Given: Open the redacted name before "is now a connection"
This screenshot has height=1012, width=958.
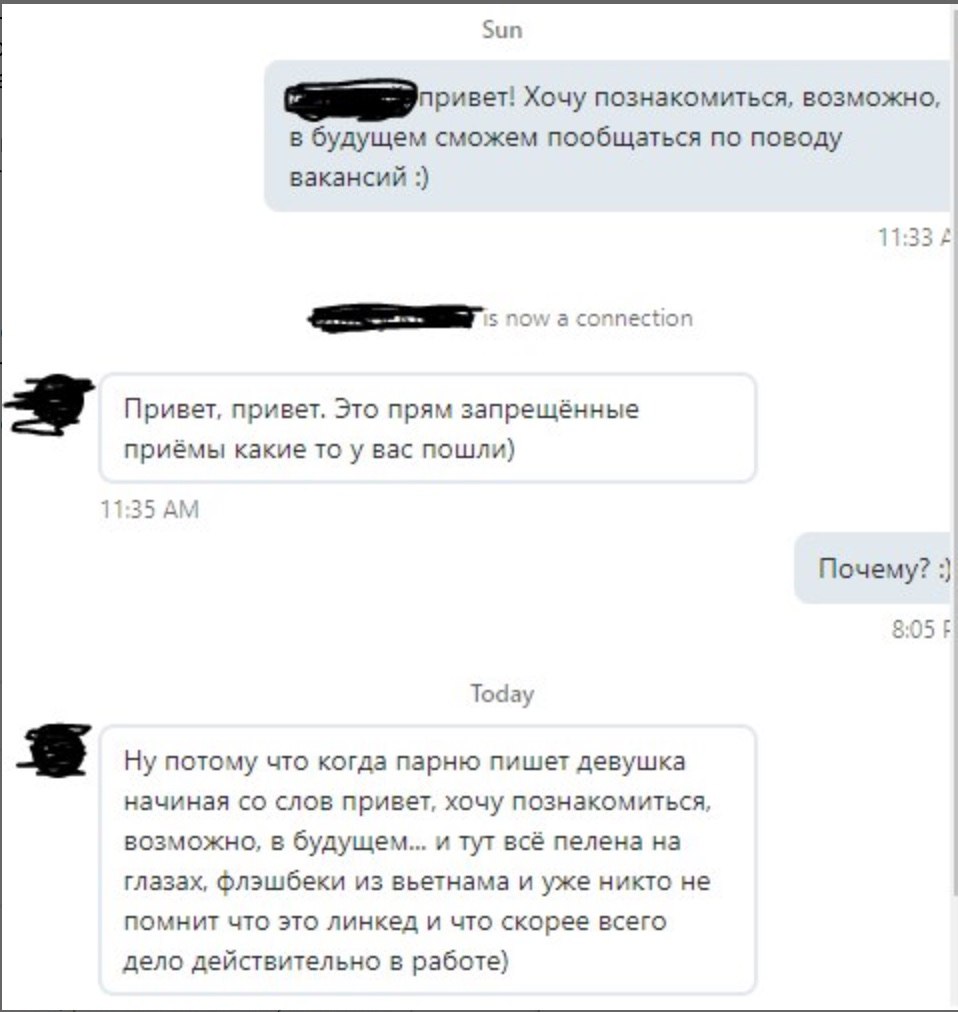Looking at the screenshot, I should pyautogui.click(x=395, y=318).
